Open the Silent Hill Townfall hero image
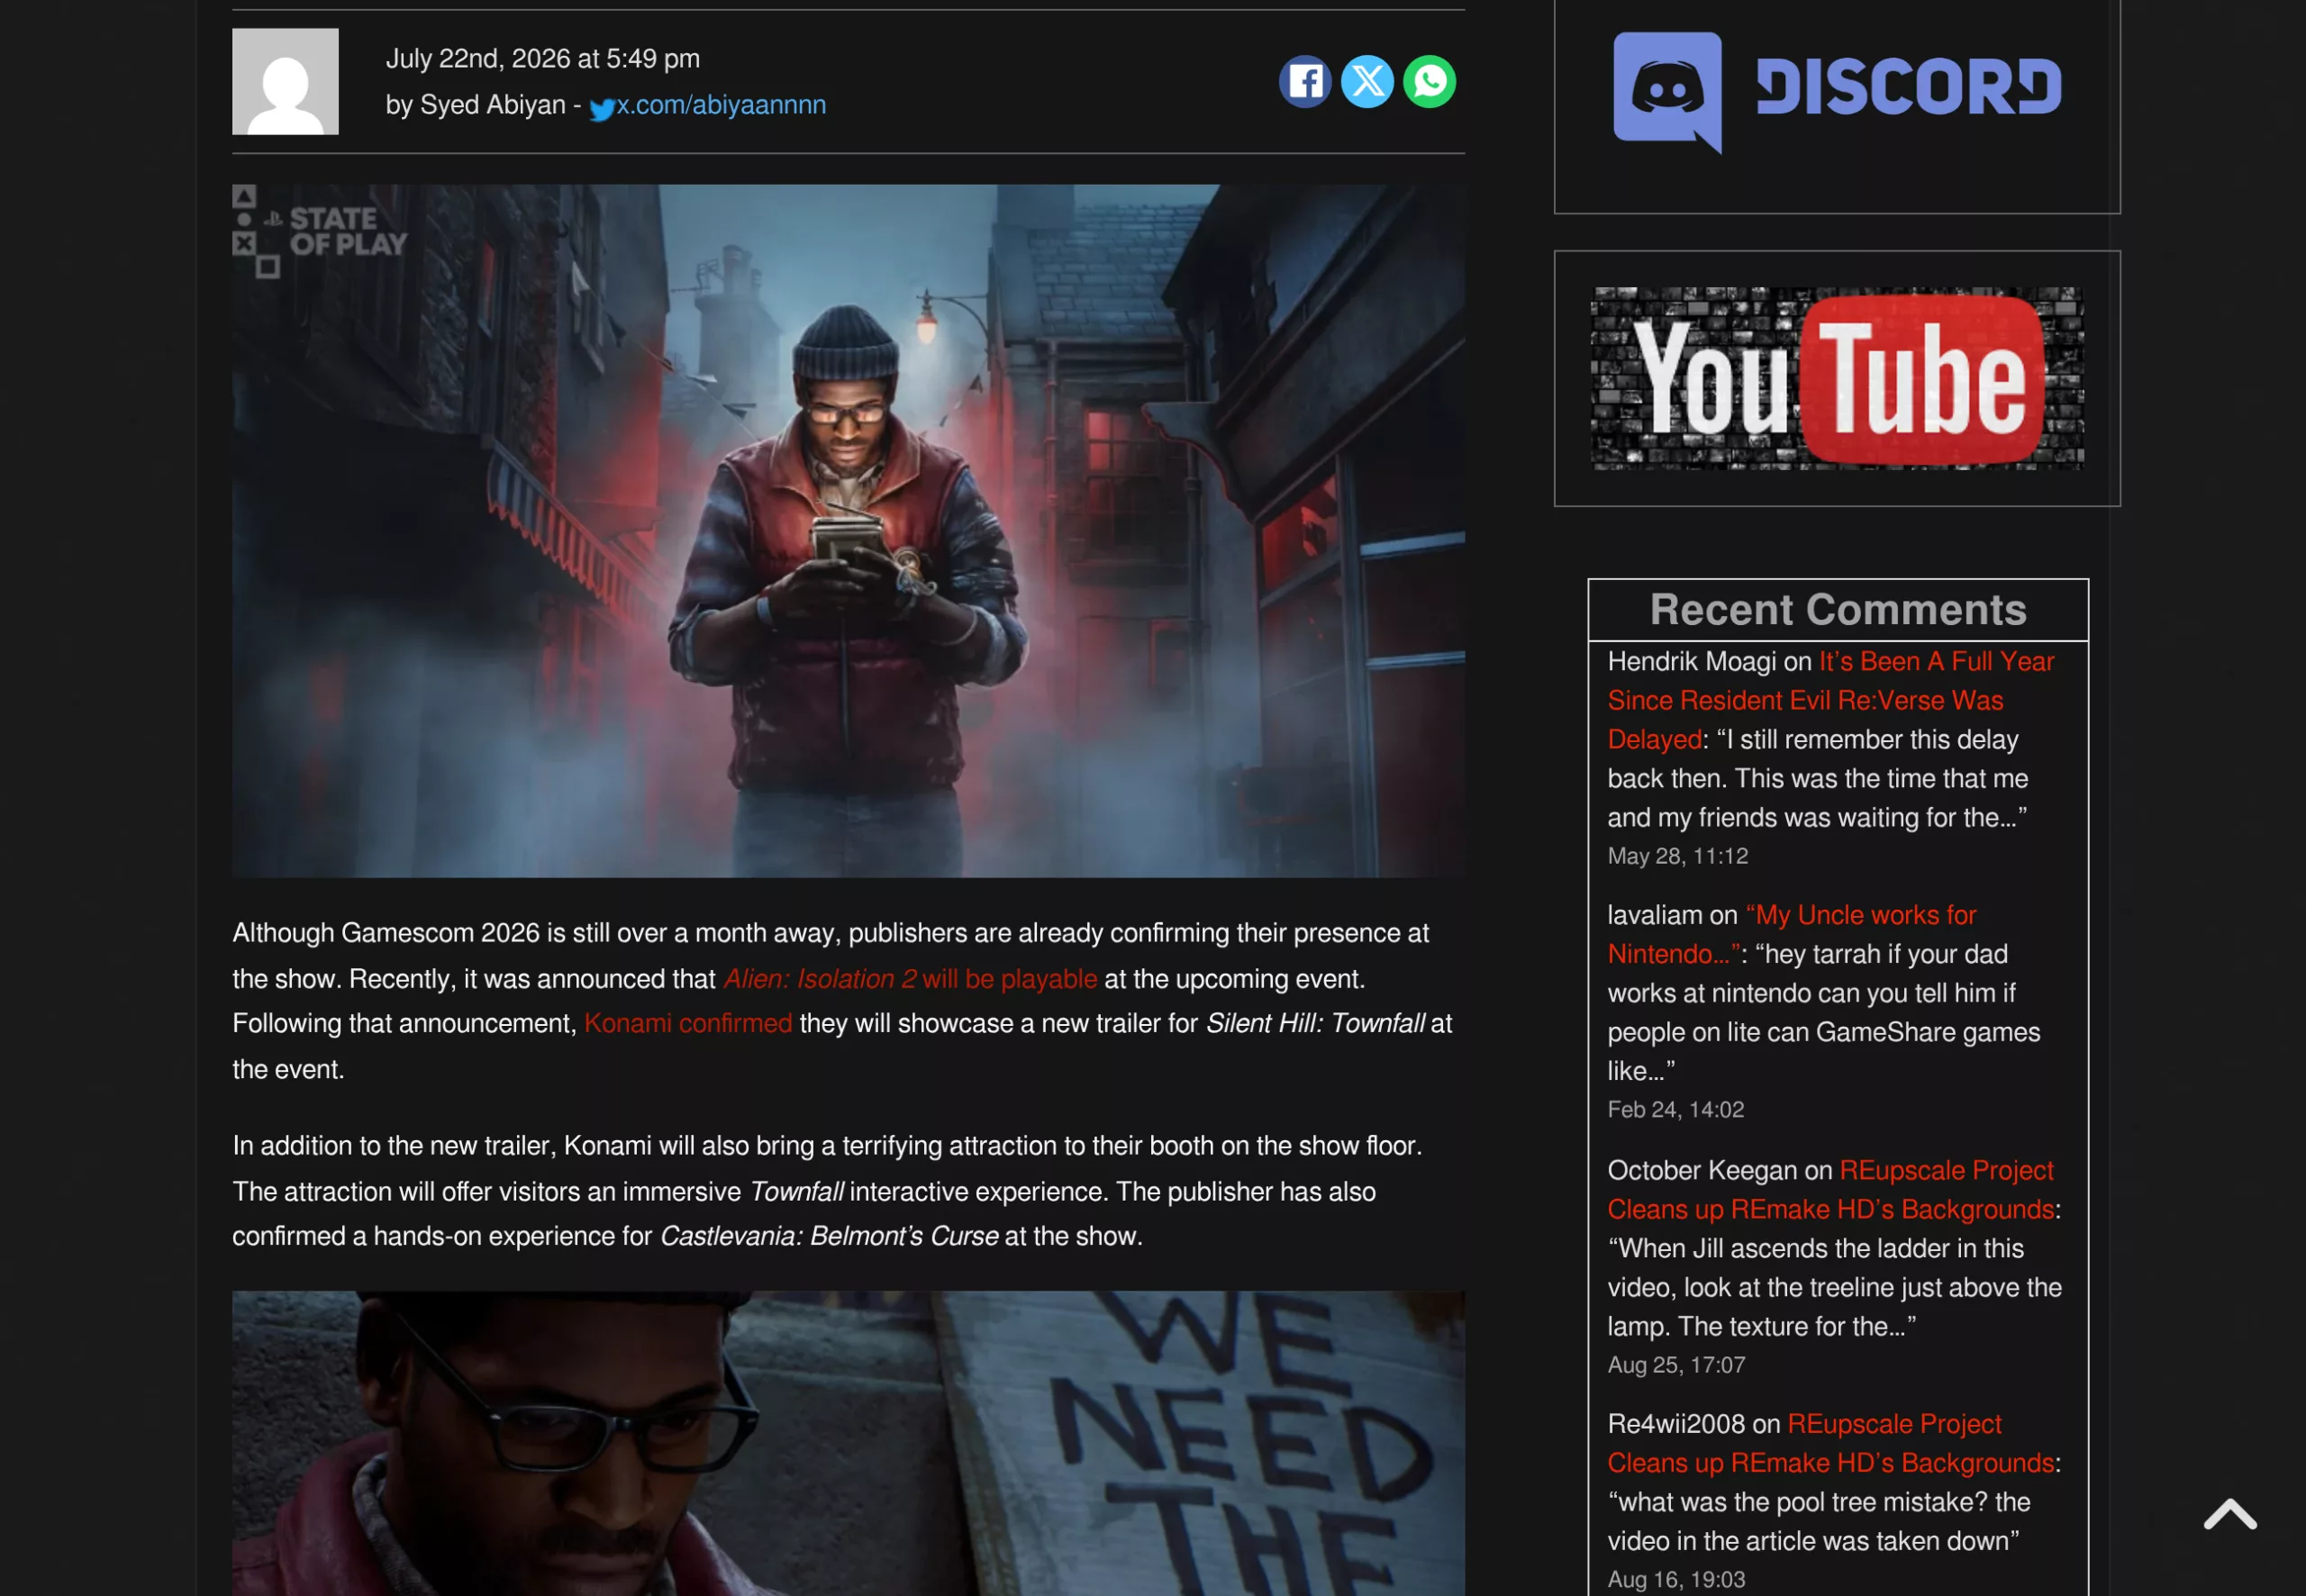The image size is (2306, 1596). 848,530
